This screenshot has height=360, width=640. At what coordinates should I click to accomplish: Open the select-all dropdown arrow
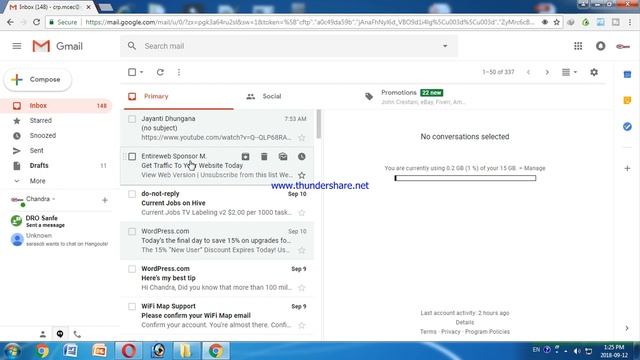coord(142,72)
